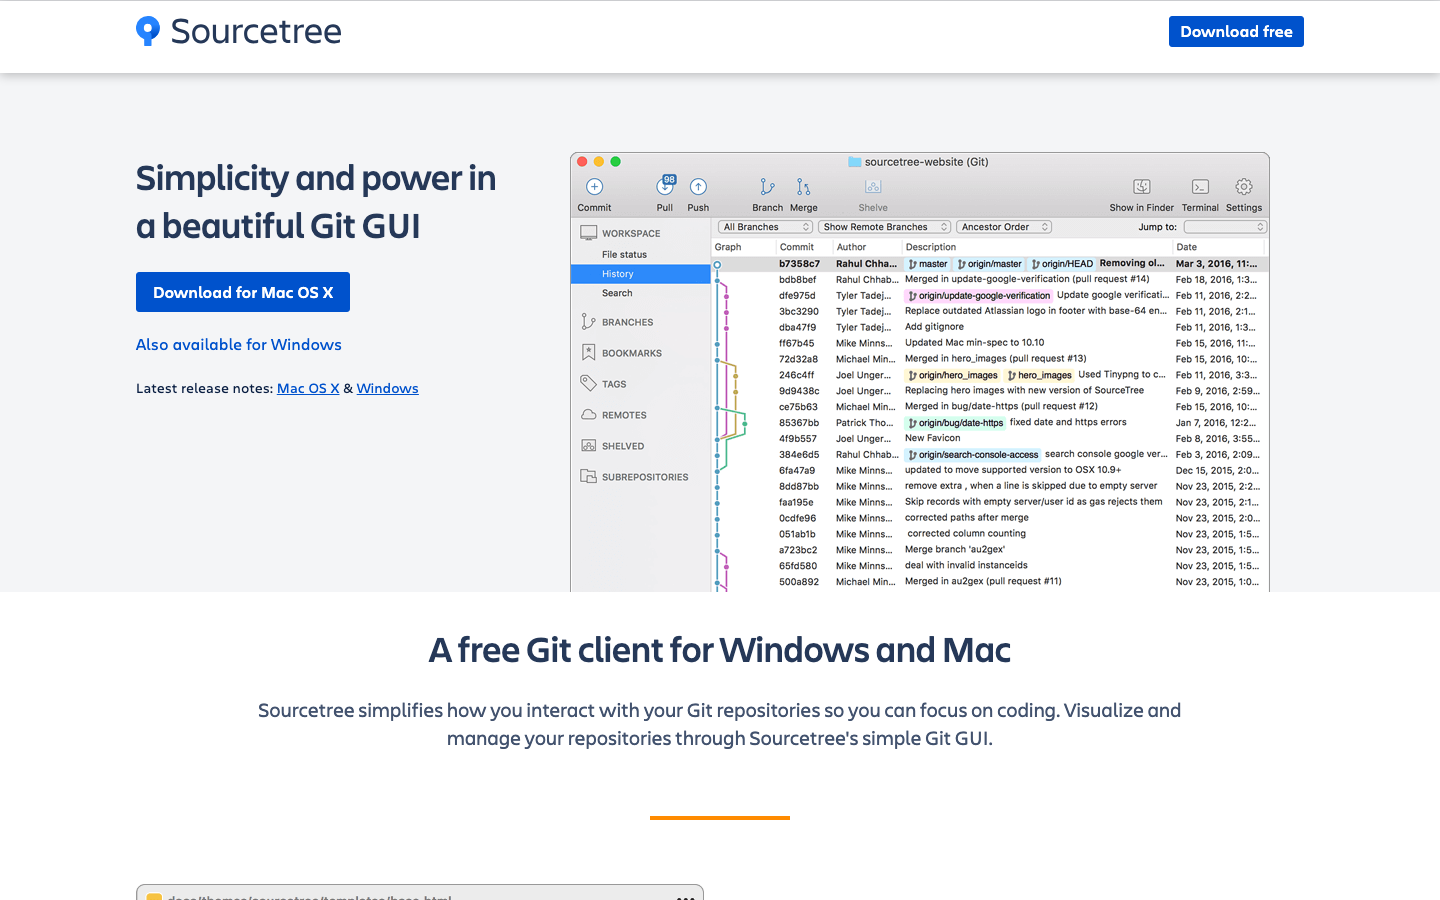Click the Description column header

click(931, 247)
